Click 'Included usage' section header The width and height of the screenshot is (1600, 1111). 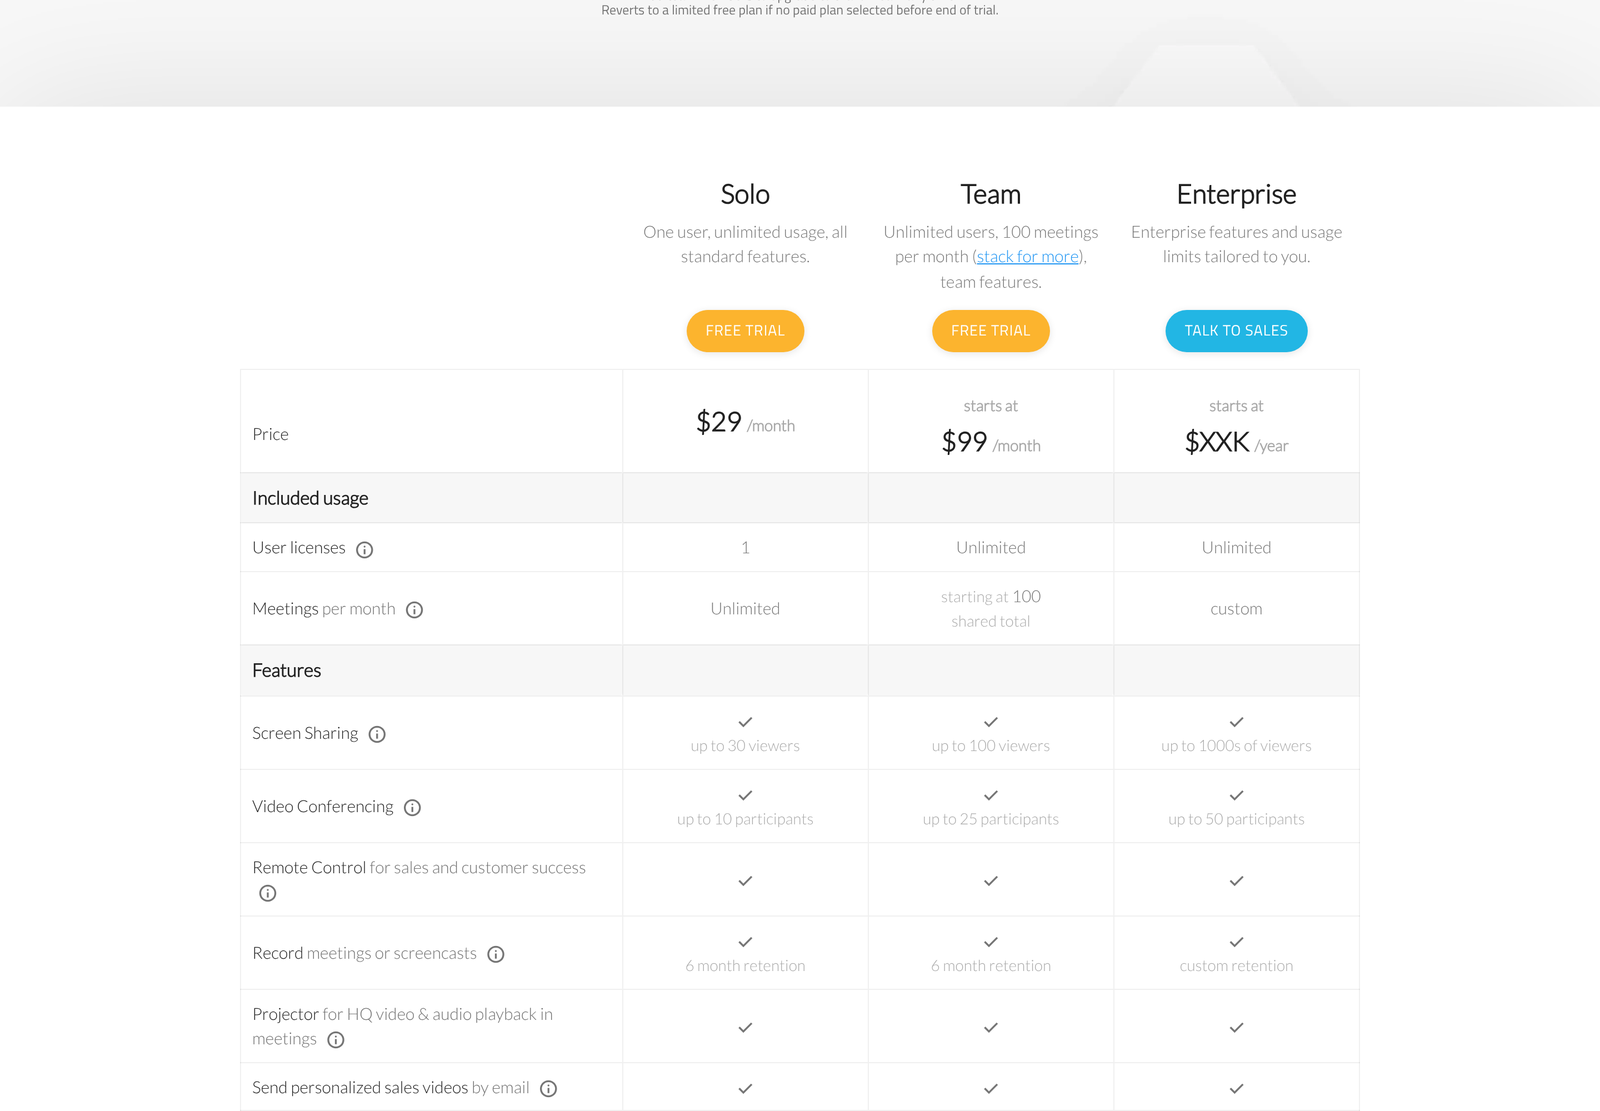click(x=310, y=498)
